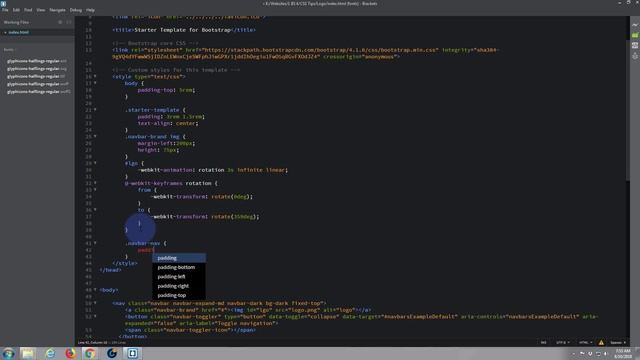640x360 pixels.
Task: Collapse .navbar-brand img fold at line 25
Action: tap(96, 136)
